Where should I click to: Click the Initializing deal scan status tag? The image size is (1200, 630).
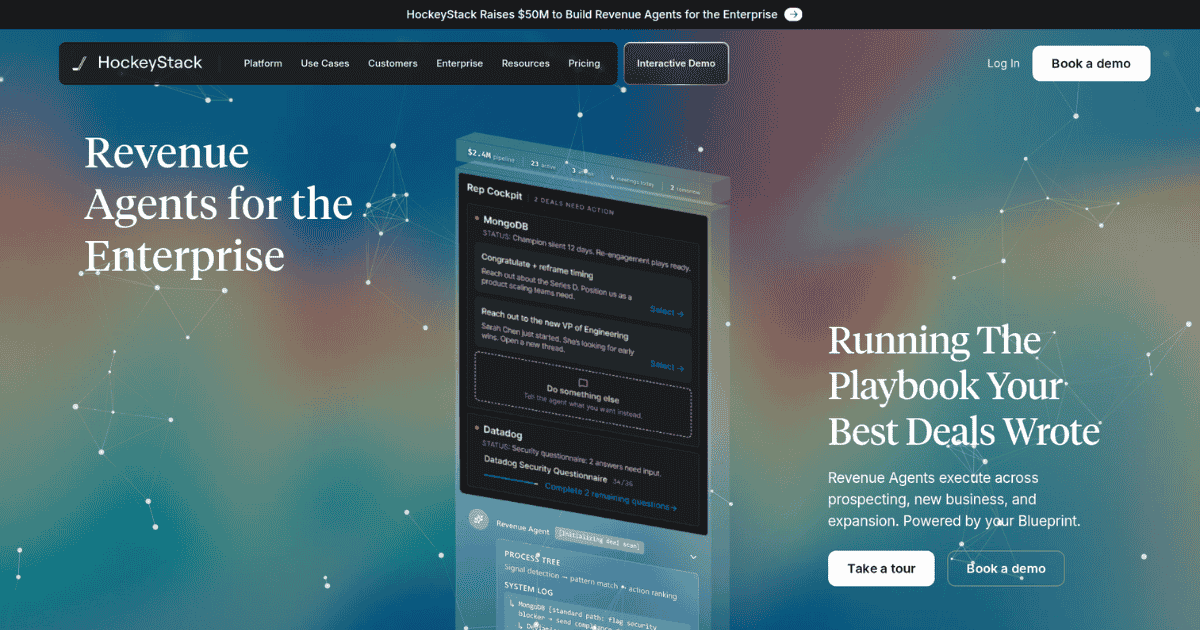[598, 538]
